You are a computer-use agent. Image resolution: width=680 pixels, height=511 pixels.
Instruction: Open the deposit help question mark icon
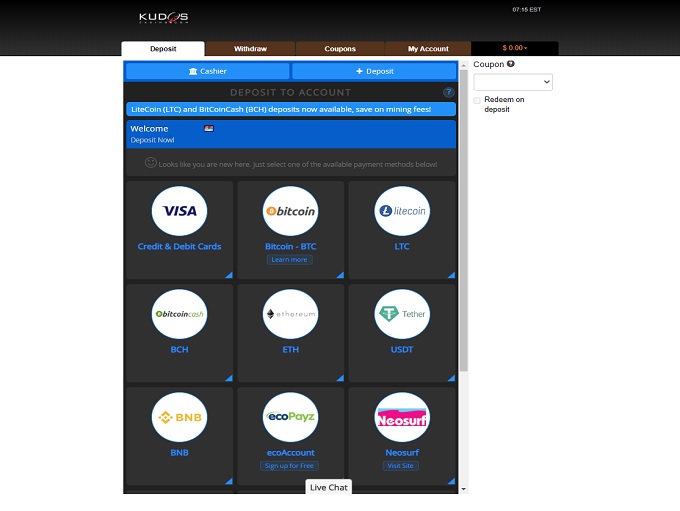pos(448,92)
